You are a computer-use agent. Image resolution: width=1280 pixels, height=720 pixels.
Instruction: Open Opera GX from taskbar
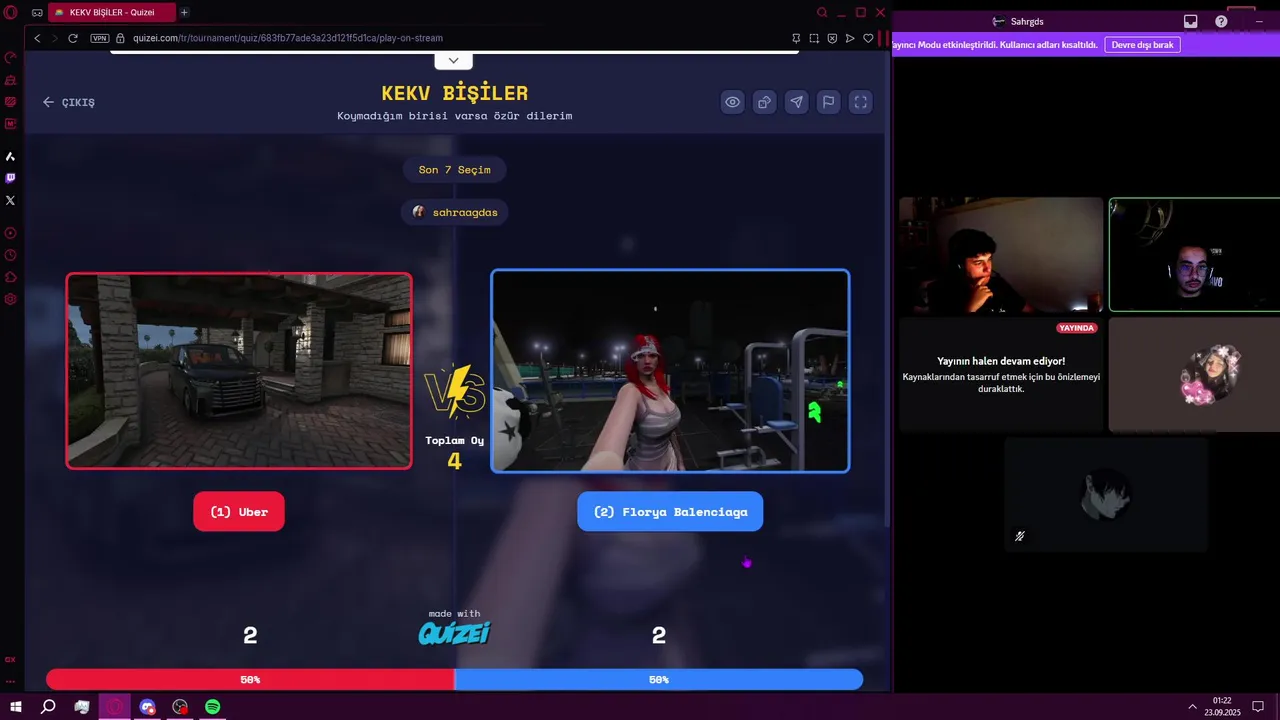tap(115, 706)
